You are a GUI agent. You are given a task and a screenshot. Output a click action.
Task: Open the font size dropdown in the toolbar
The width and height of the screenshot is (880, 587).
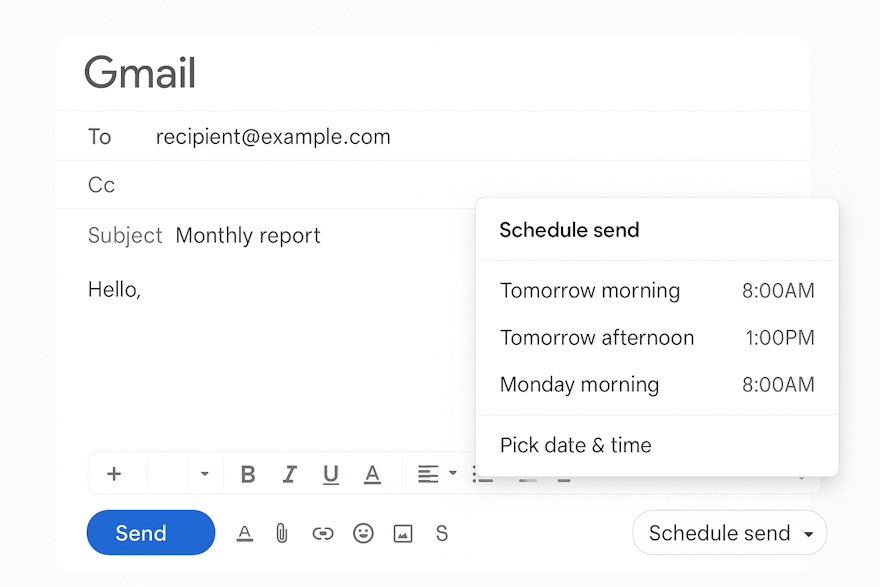(205, 473)
